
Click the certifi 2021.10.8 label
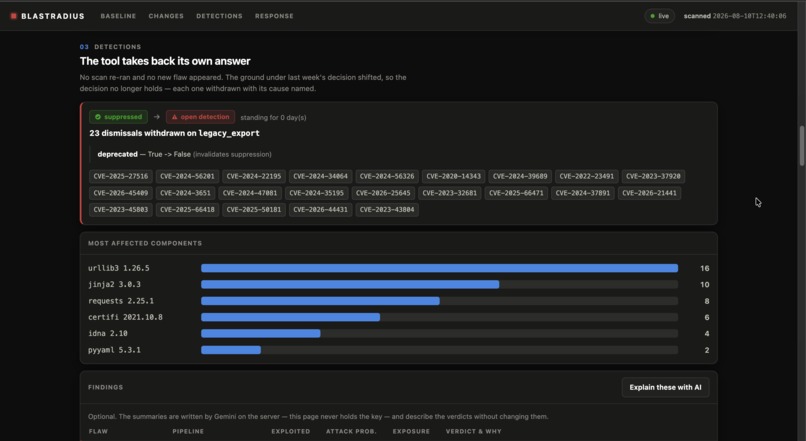[125, 317]
